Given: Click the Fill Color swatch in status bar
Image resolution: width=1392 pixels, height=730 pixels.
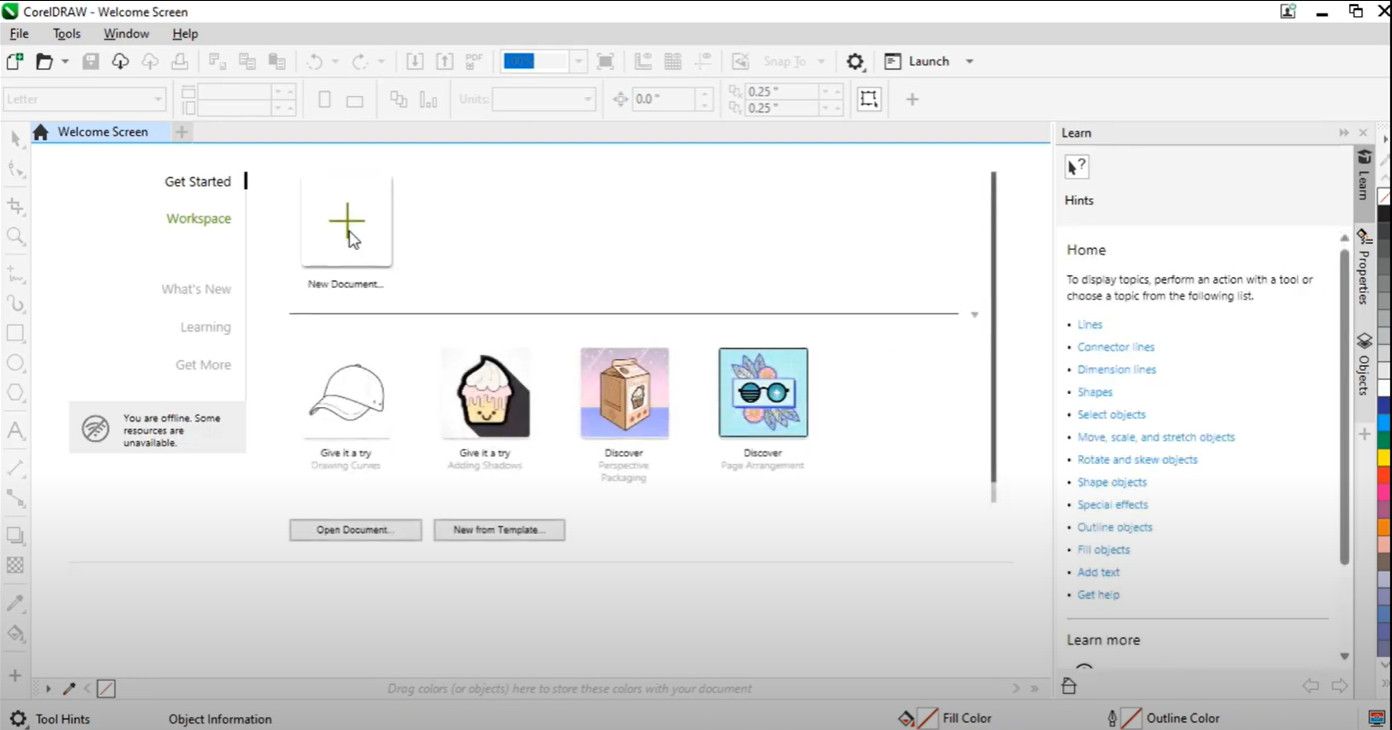Looking at the screenshot, I should [x=928, y=718].
